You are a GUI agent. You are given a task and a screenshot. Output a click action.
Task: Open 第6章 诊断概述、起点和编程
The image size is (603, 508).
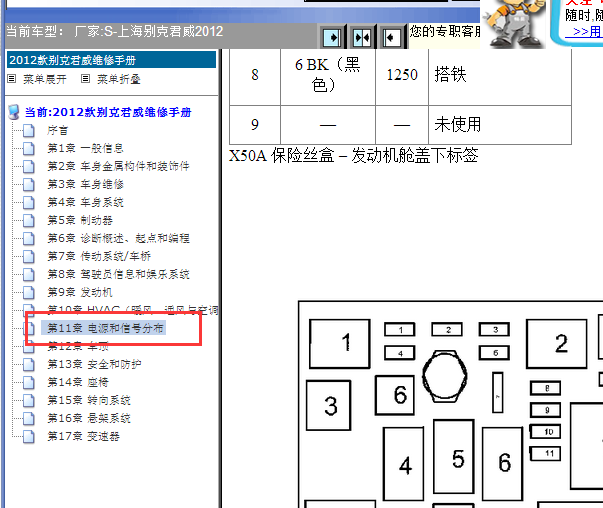coord(118,238)
